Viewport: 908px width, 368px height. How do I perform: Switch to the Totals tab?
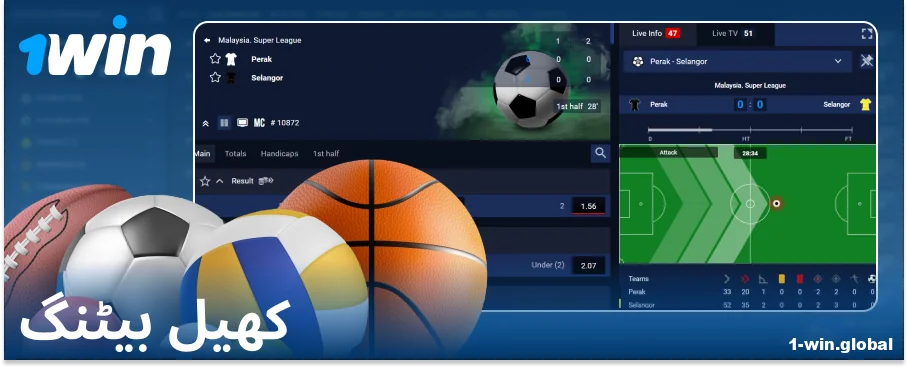235,154
